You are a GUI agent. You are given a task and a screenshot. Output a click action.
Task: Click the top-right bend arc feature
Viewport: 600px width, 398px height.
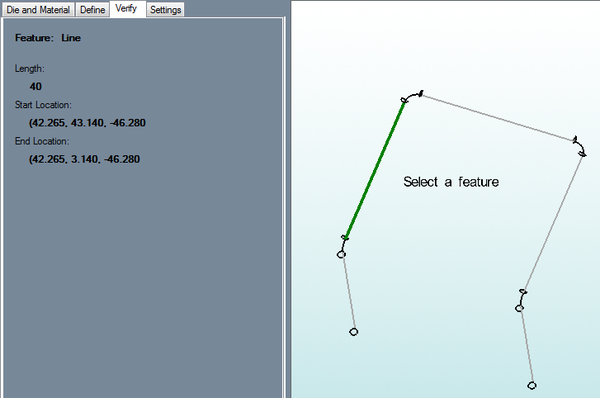click(x=579, y=146)
